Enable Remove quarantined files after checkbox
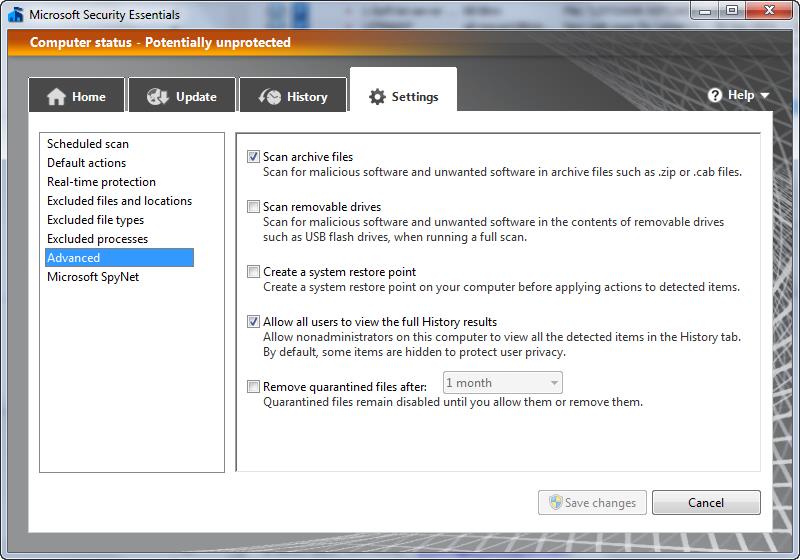This screenshot has height=560, width=800. tap(253, 387)
